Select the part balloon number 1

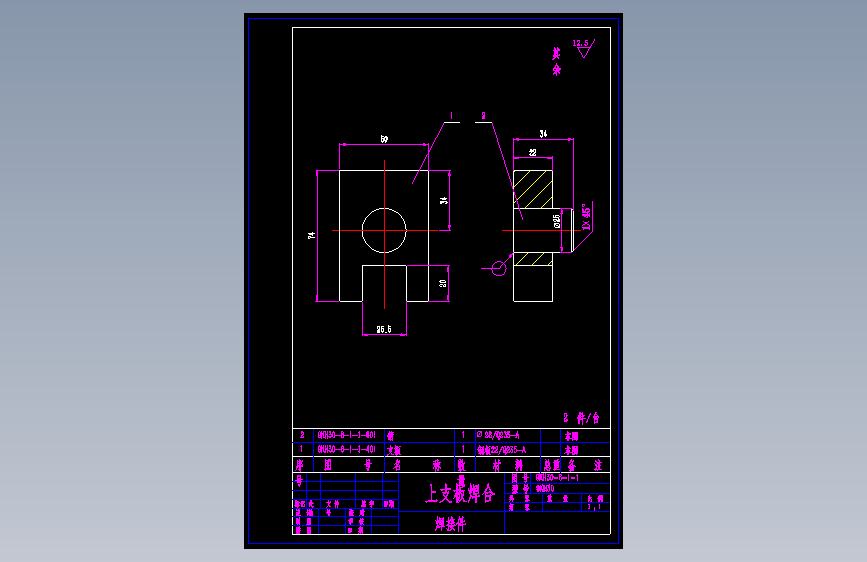[x=451, y=116]
